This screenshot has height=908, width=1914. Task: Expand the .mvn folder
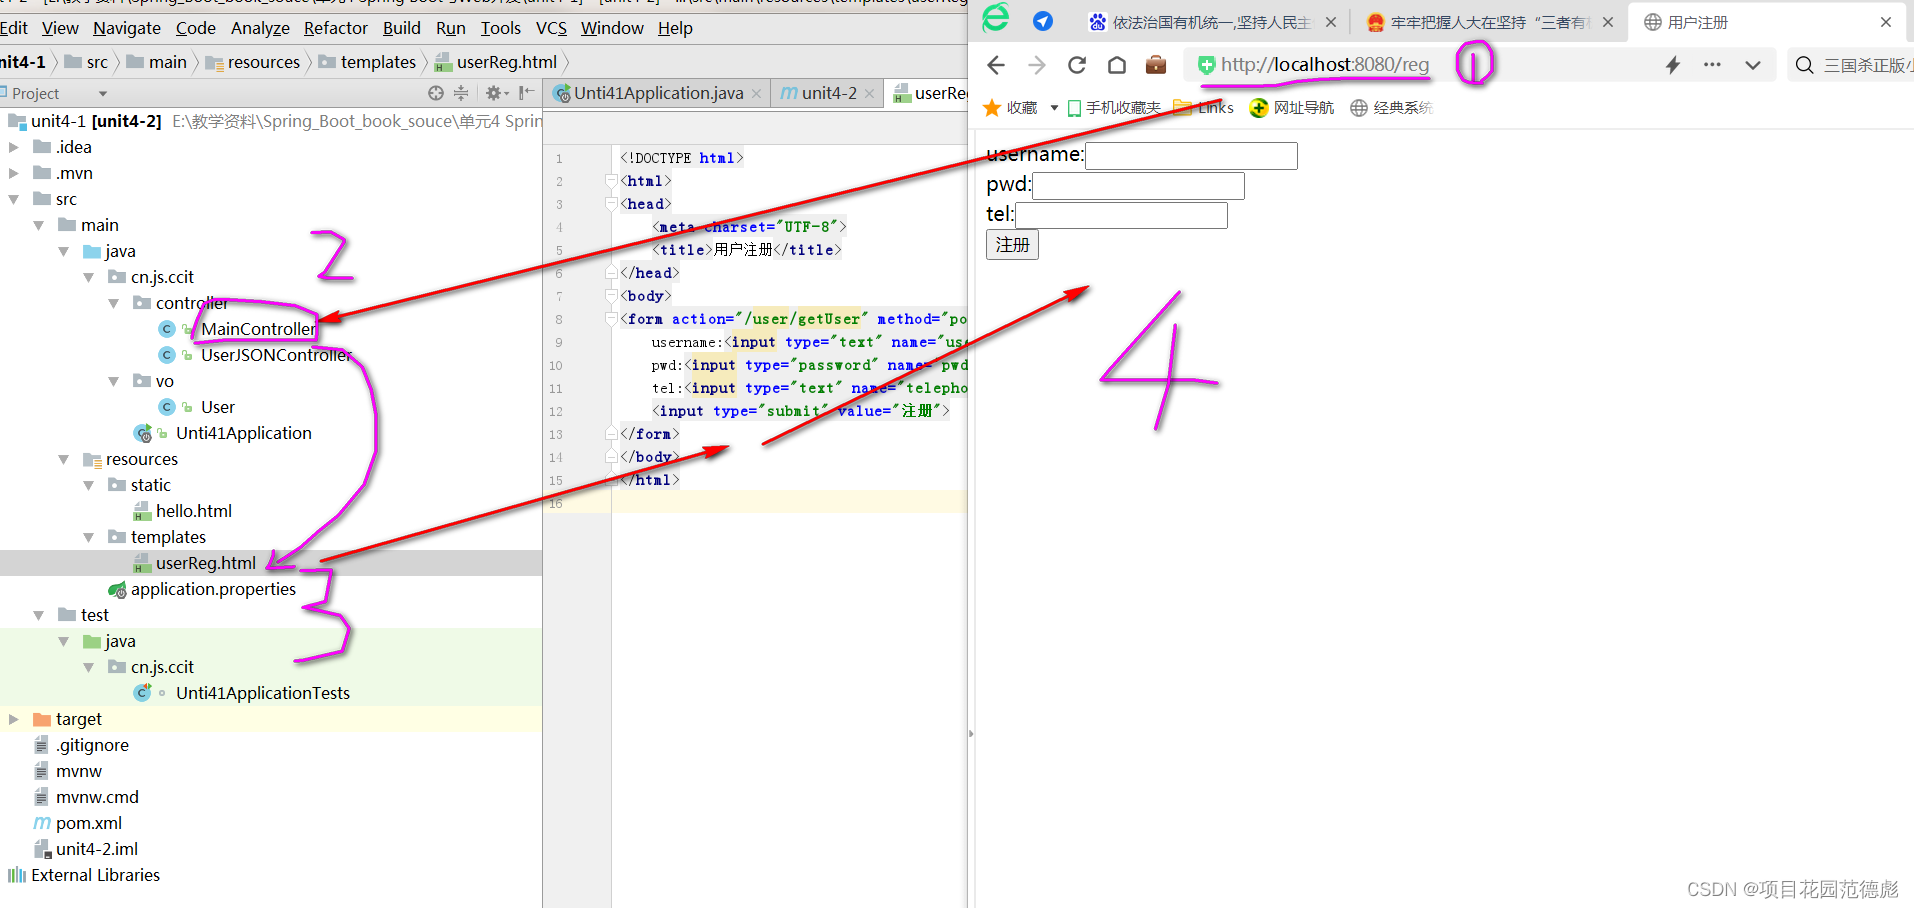click(x=13, y=173)
